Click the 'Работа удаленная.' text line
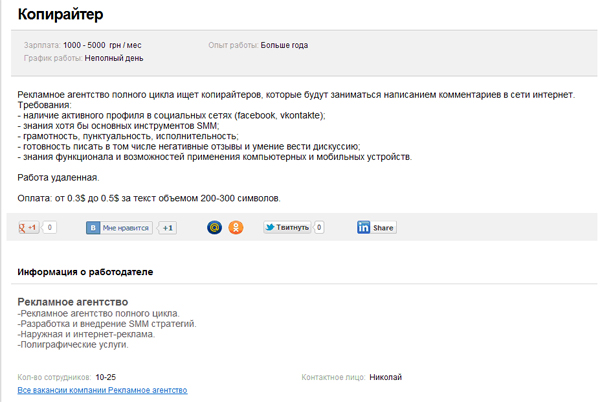 (58, 177)
